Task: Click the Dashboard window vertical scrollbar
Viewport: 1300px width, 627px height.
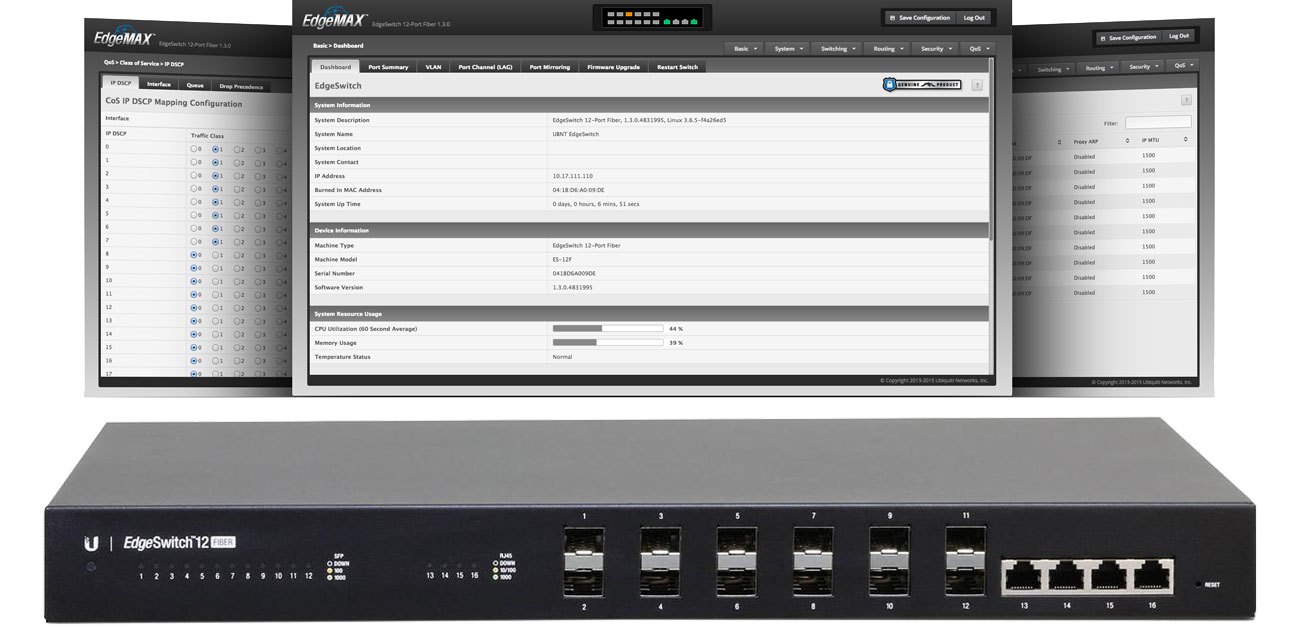Action: click(x=991, y=150)
